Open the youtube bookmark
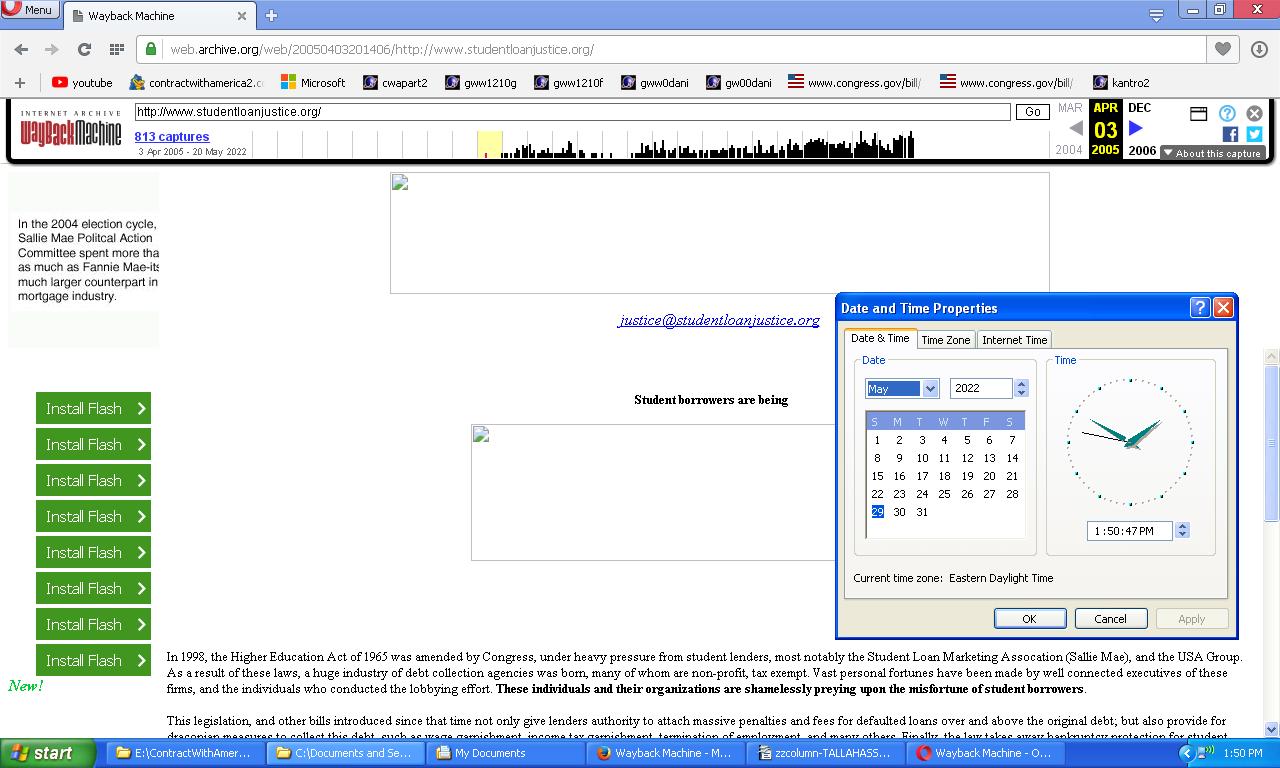Image resolution: width=1280 pixels, height=768 pixels. [x=82, y=83]
